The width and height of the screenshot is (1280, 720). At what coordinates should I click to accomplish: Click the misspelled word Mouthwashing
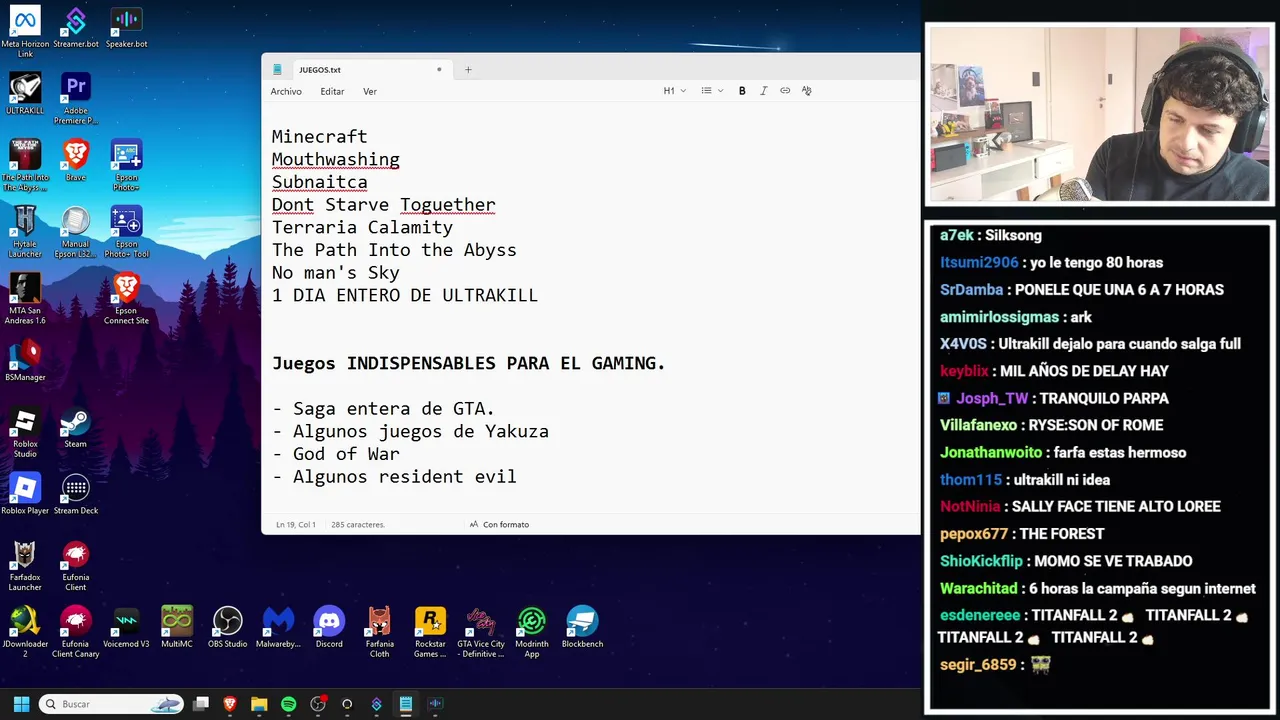pyautogui.click(x=335, y=159)
